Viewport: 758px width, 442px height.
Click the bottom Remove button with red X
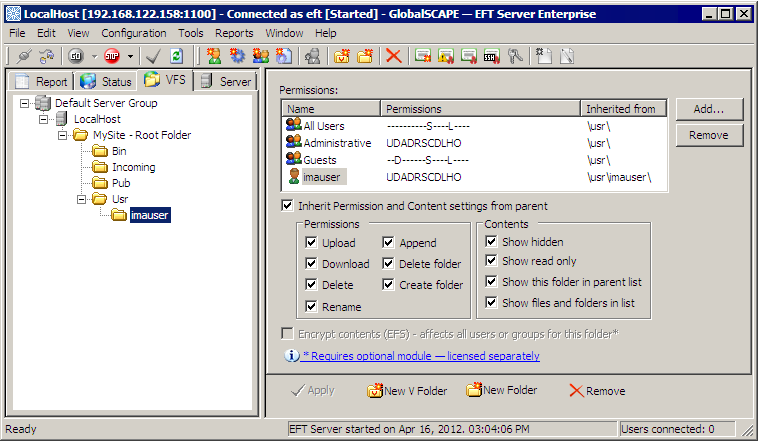(598, 391)
